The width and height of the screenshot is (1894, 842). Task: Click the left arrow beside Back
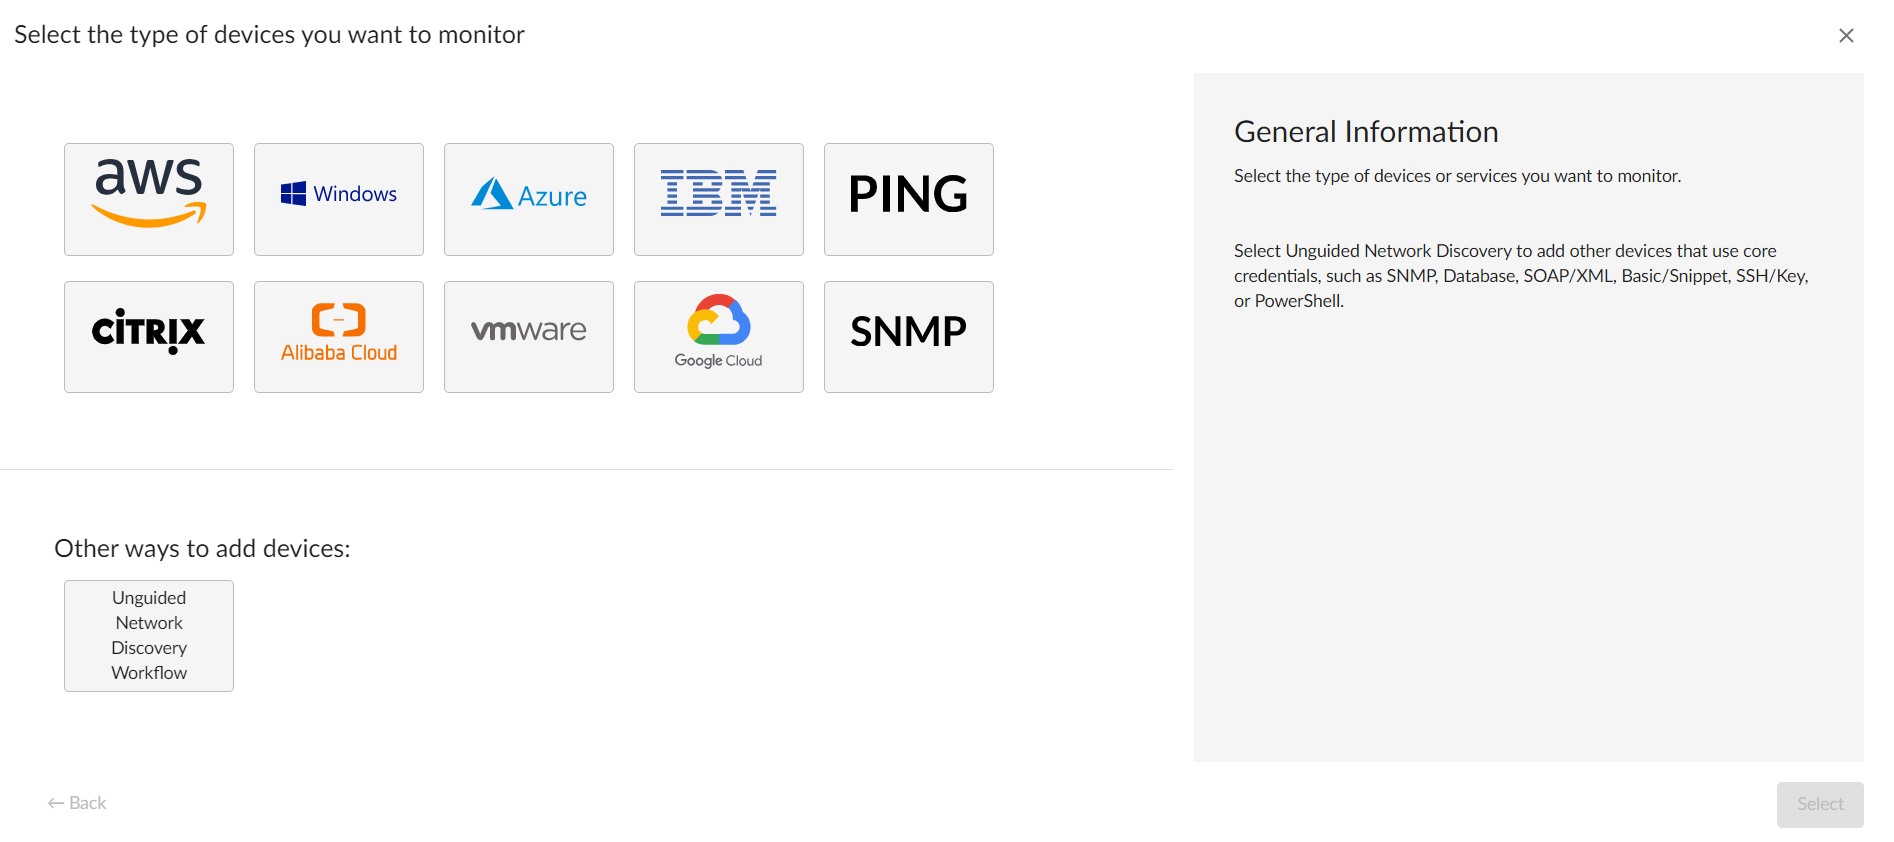coord(56,803)
